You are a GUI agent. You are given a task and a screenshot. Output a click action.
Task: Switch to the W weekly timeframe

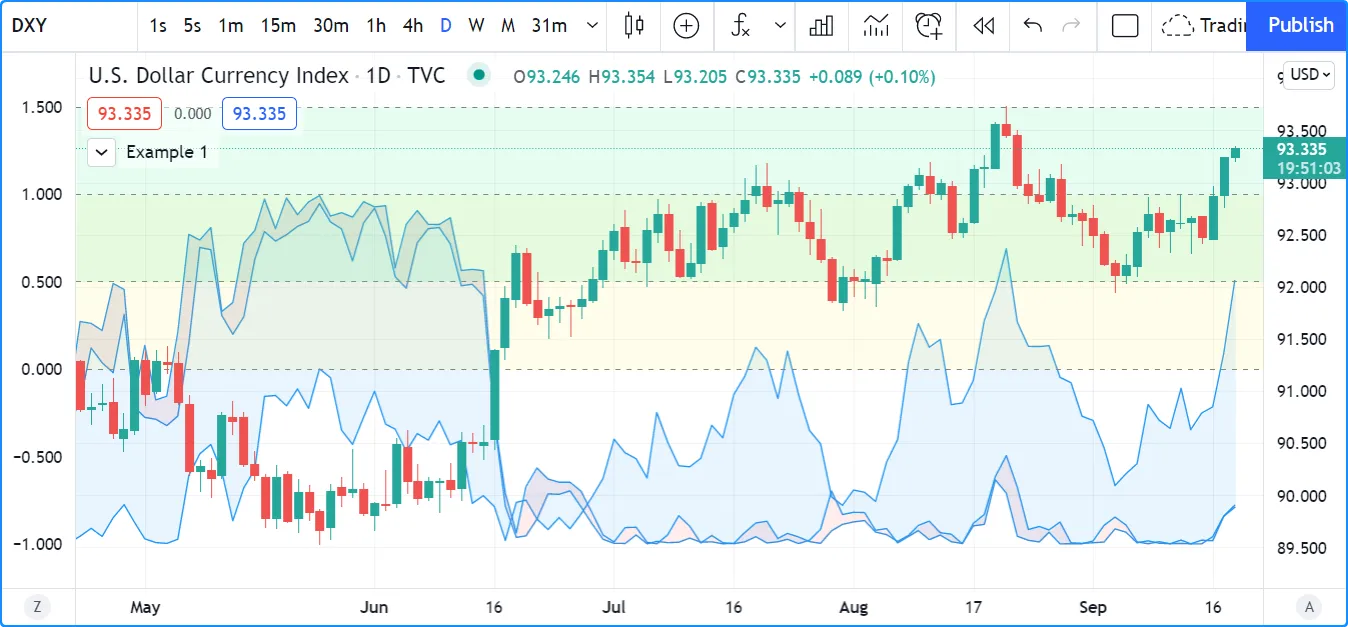(477, 26)
